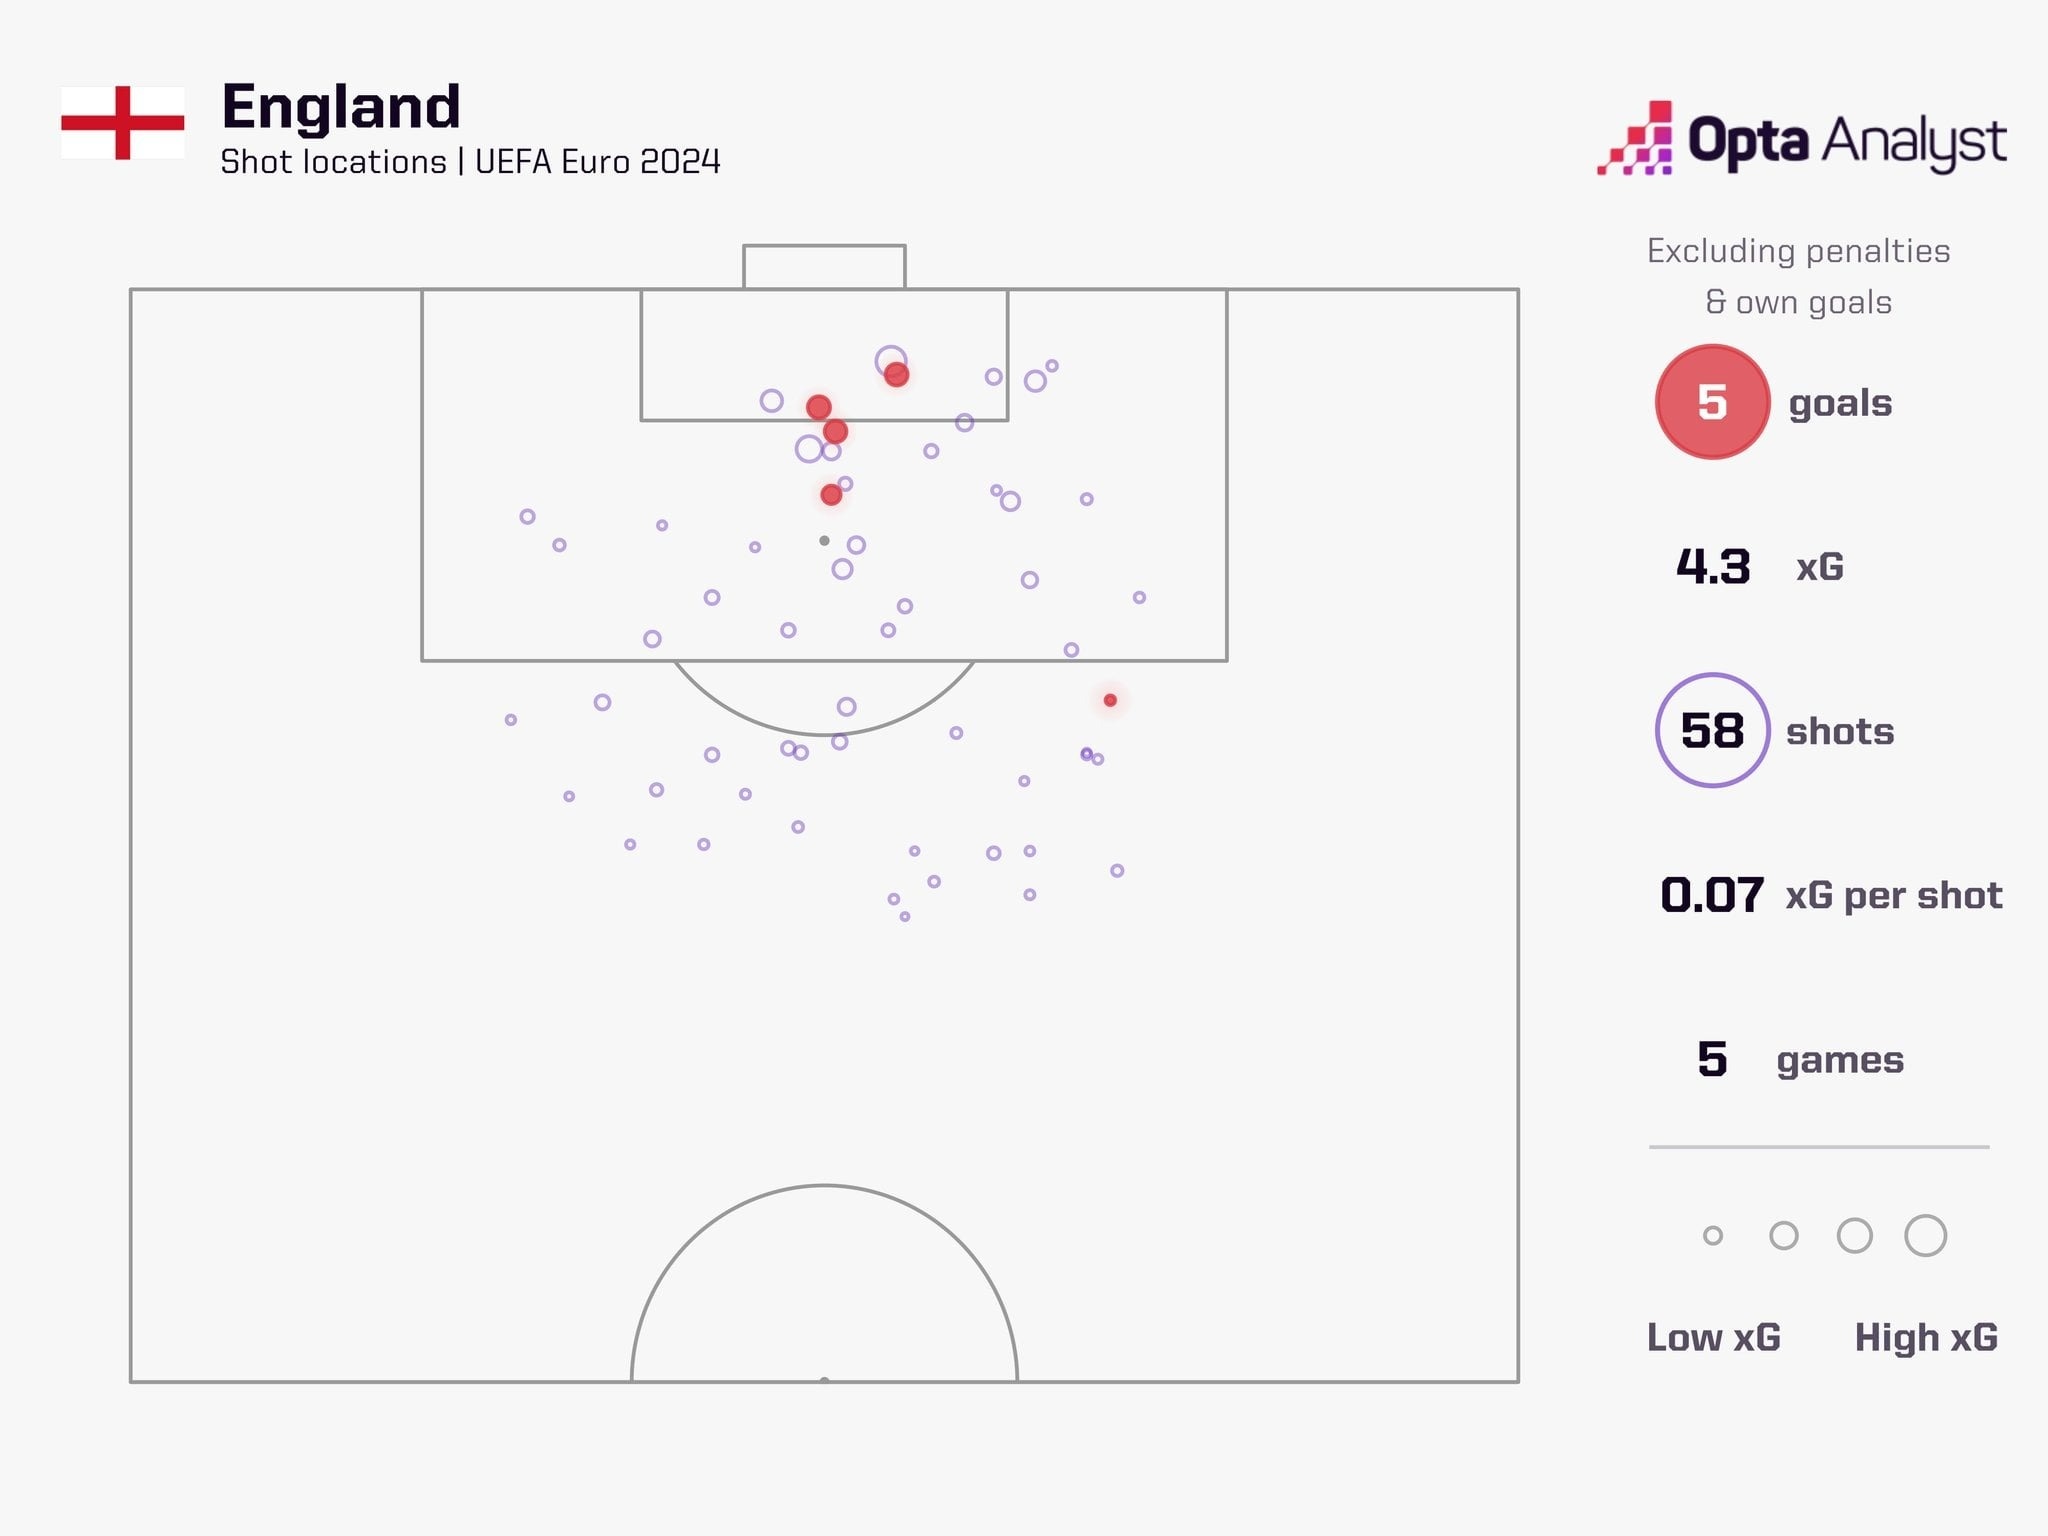The width and height of the screenshot is (2048, 1536).
Task: Click the purple 58 shots circle
Action: point(1712,731)
